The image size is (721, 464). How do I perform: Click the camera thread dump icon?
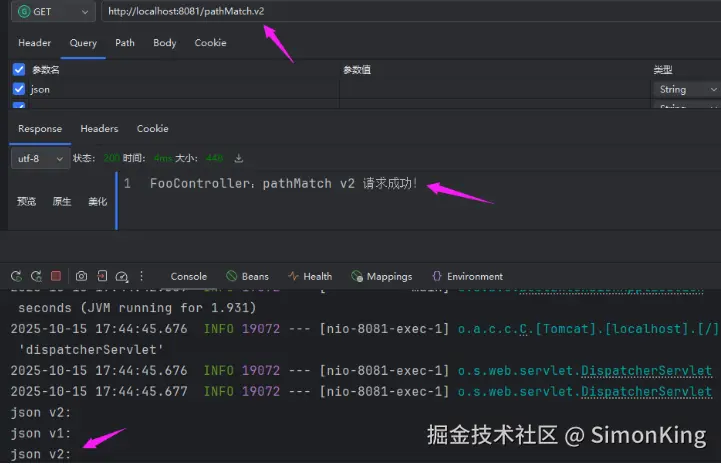(81, 276)
